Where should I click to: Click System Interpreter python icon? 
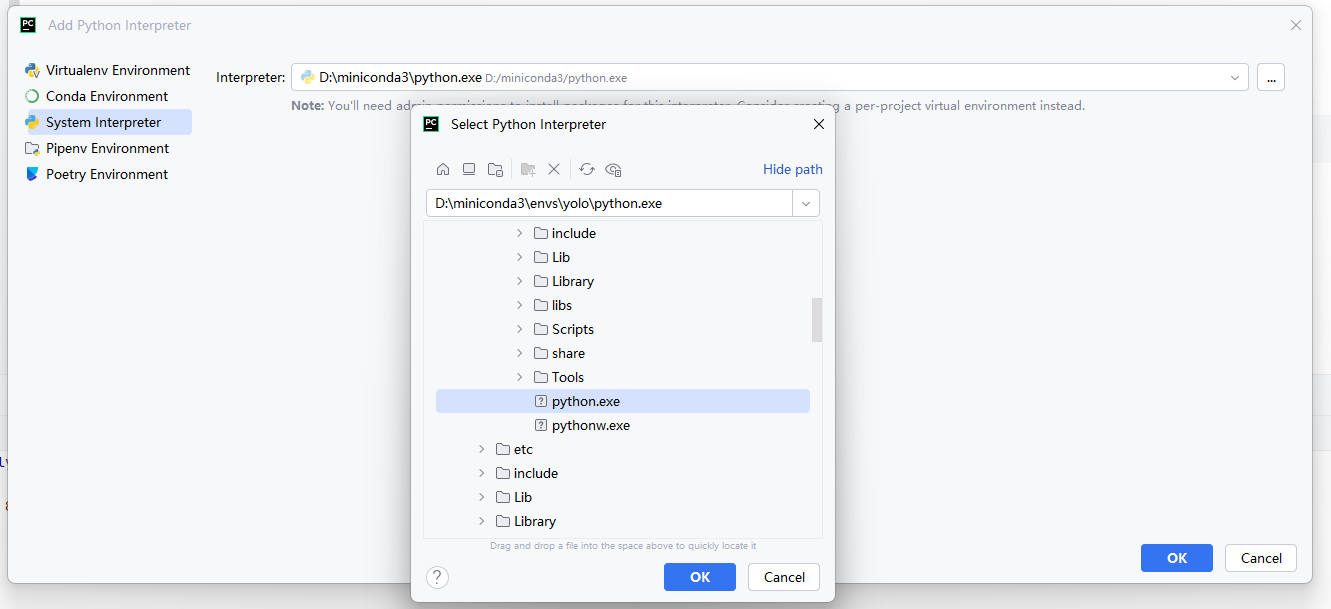click(x=32, y=122)
